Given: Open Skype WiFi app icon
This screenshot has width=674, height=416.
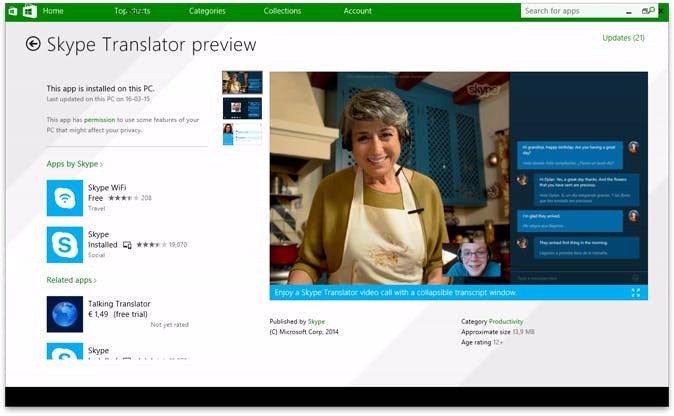Looking at the screenshot, I should [x=65, y=198].
